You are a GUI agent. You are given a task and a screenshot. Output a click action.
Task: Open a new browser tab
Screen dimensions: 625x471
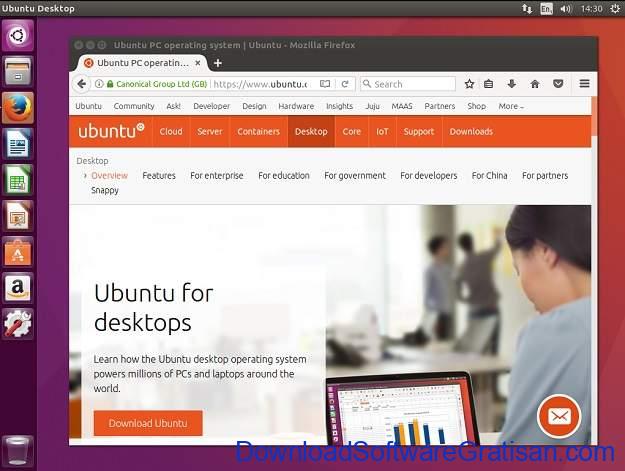pyautogui.click(x=218, y=63)
